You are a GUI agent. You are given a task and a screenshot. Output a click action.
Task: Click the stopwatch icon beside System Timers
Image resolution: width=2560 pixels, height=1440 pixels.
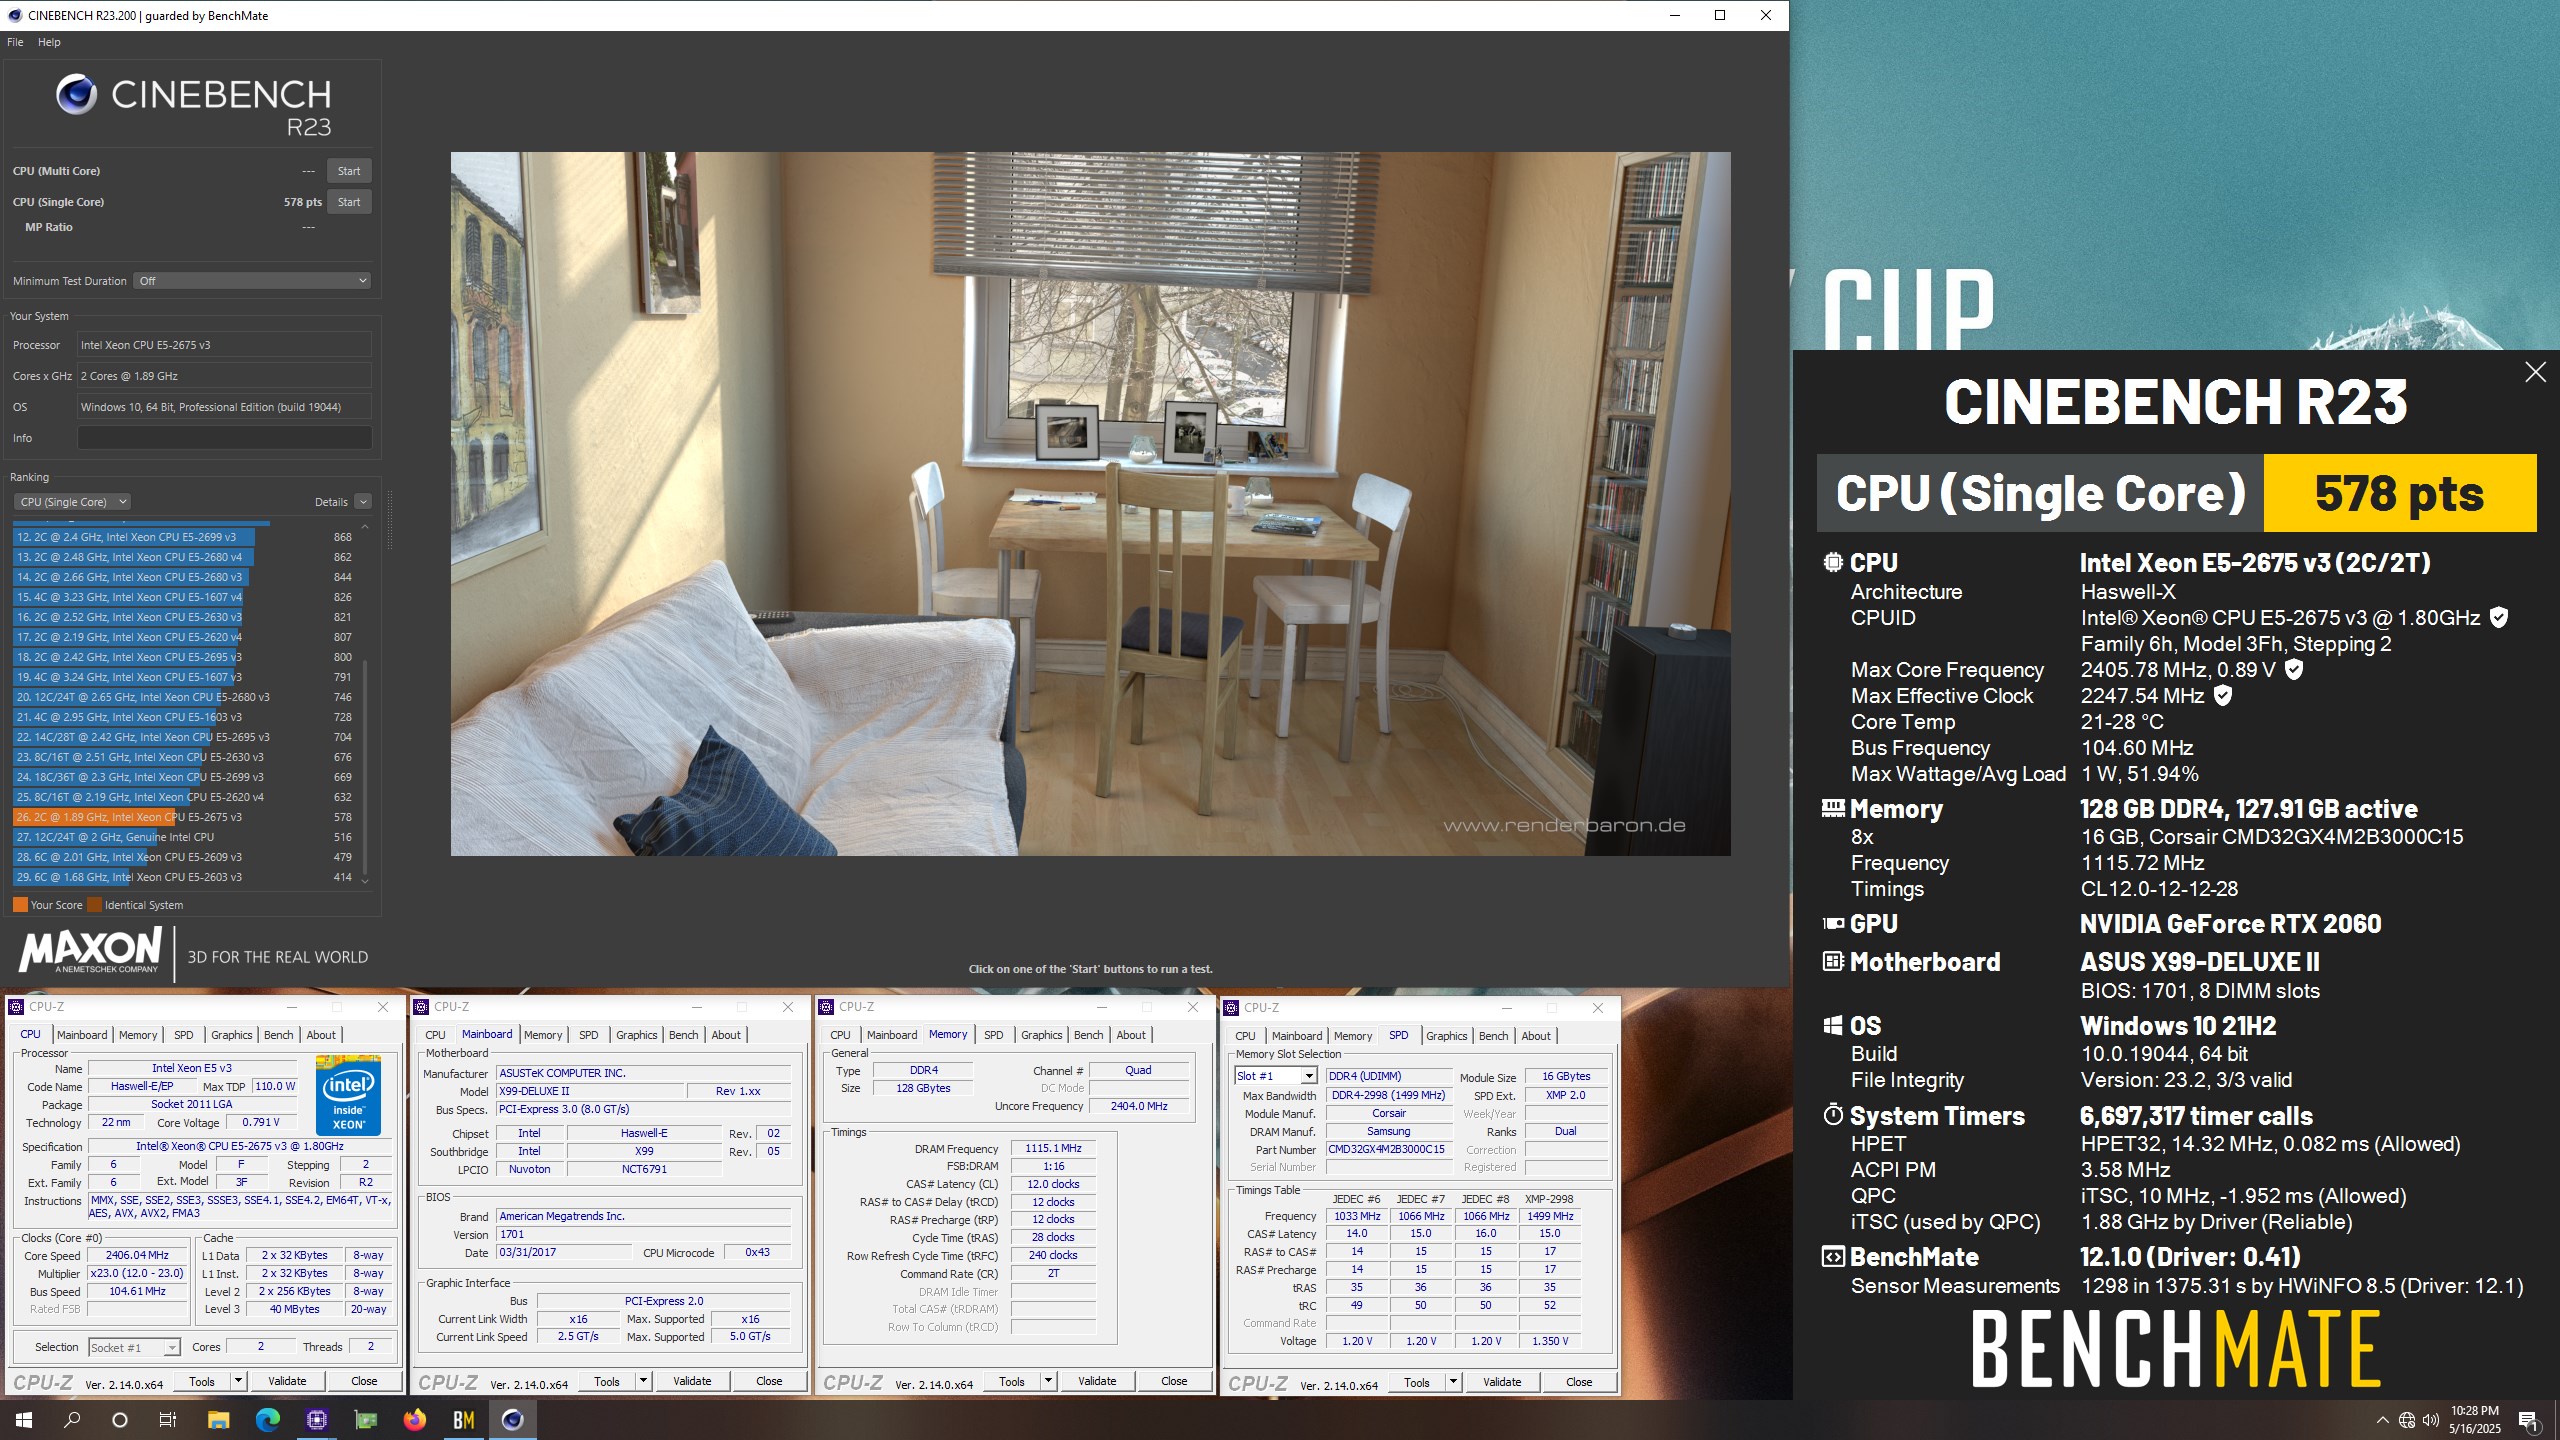(1833, 1115)
